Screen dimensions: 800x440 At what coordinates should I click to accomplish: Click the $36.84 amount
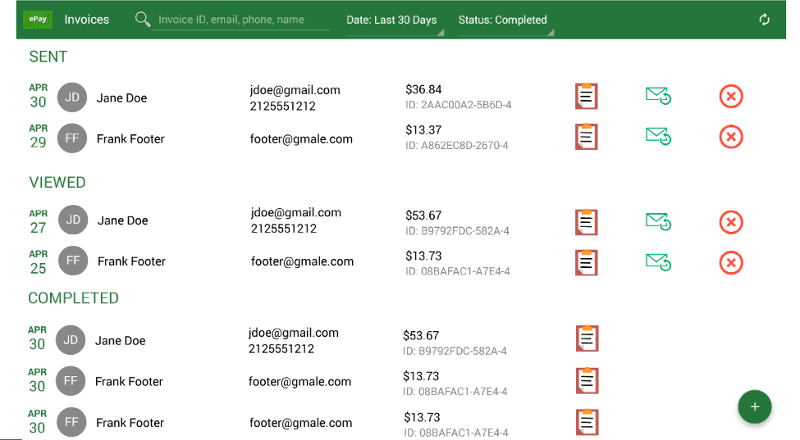tap(423, 89)
